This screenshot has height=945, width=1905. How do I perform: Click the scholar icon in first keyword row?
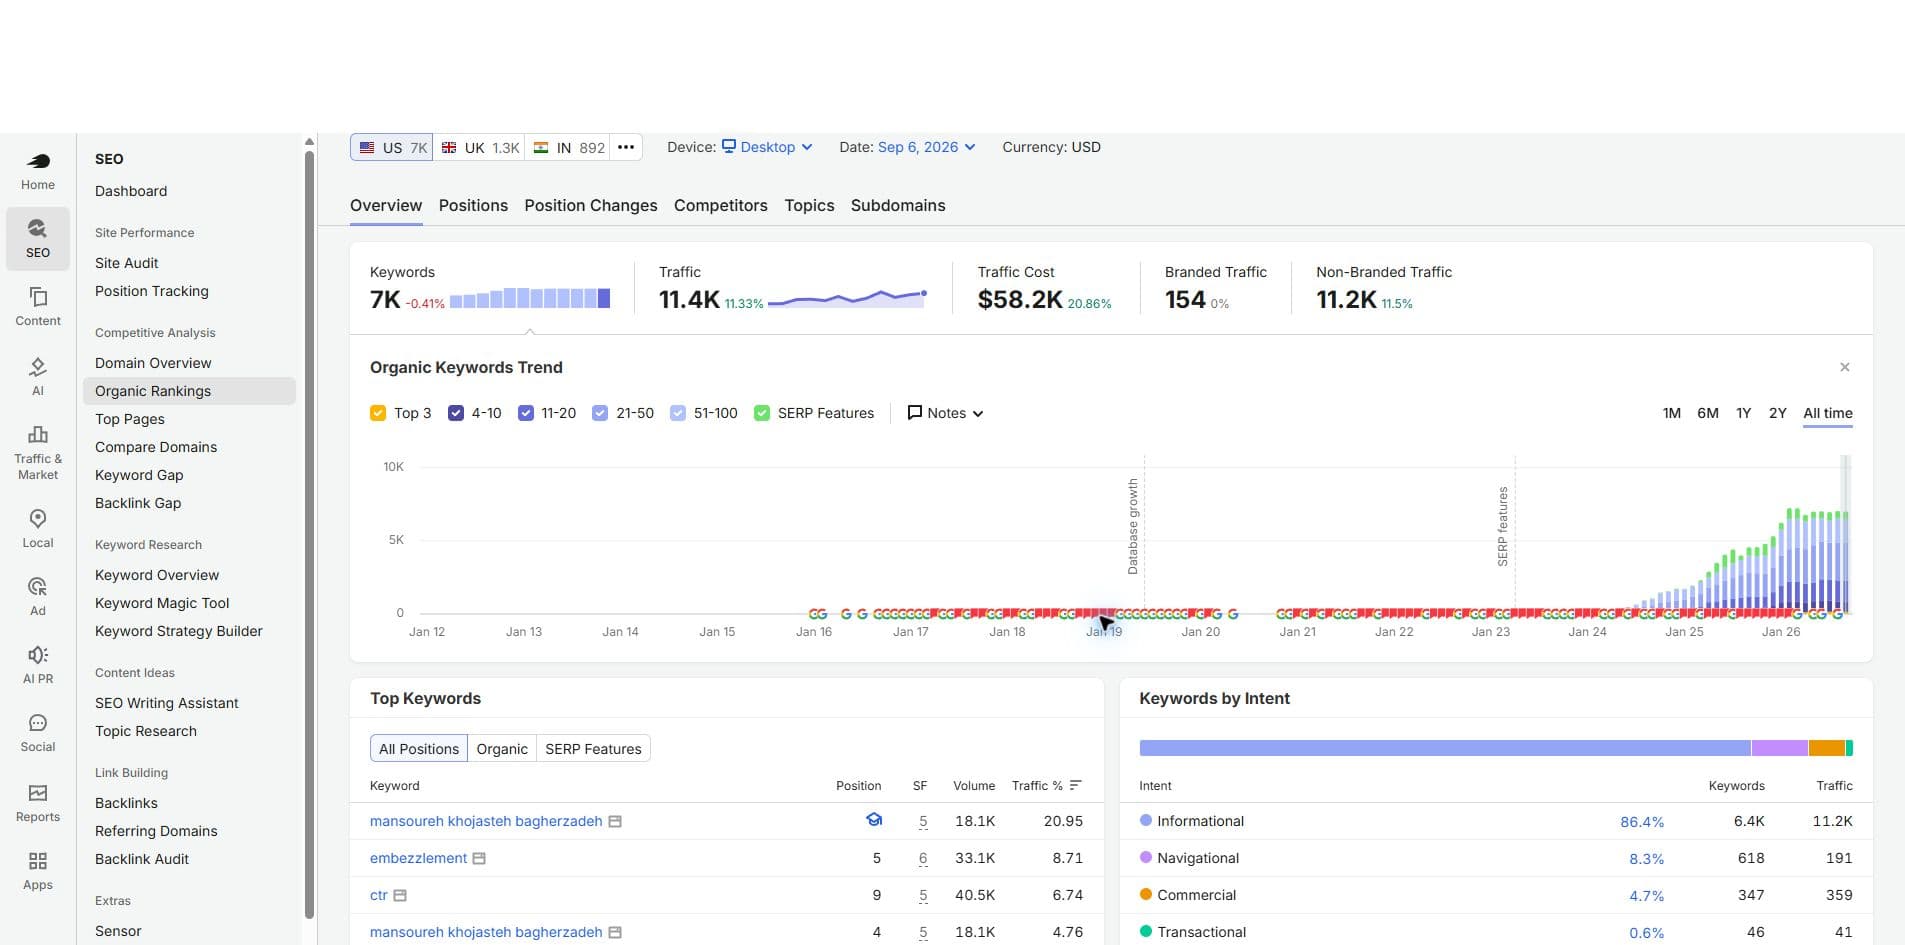[874, 820]
